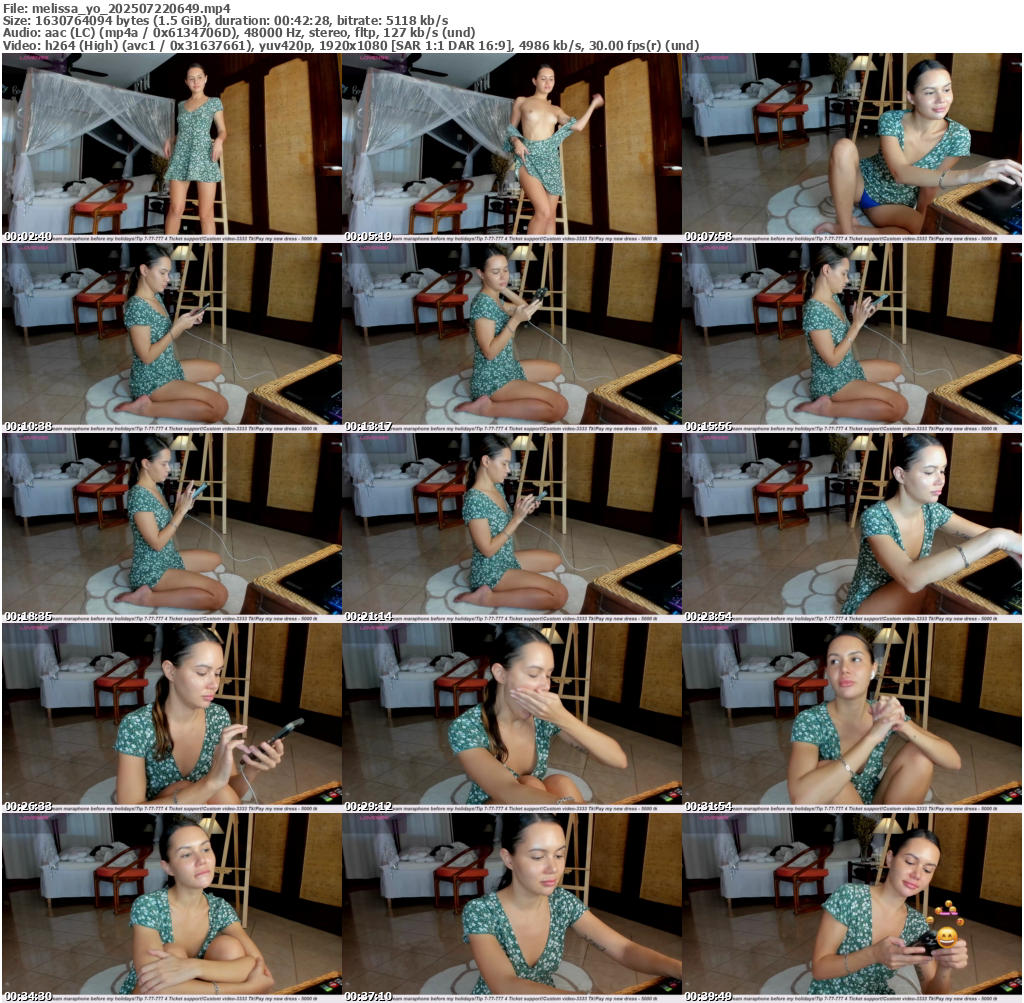Screen dimensions: 1024x1003
Task: Click the 'Size: 1630764094 bytes' header line
Action: click(225, 20)
